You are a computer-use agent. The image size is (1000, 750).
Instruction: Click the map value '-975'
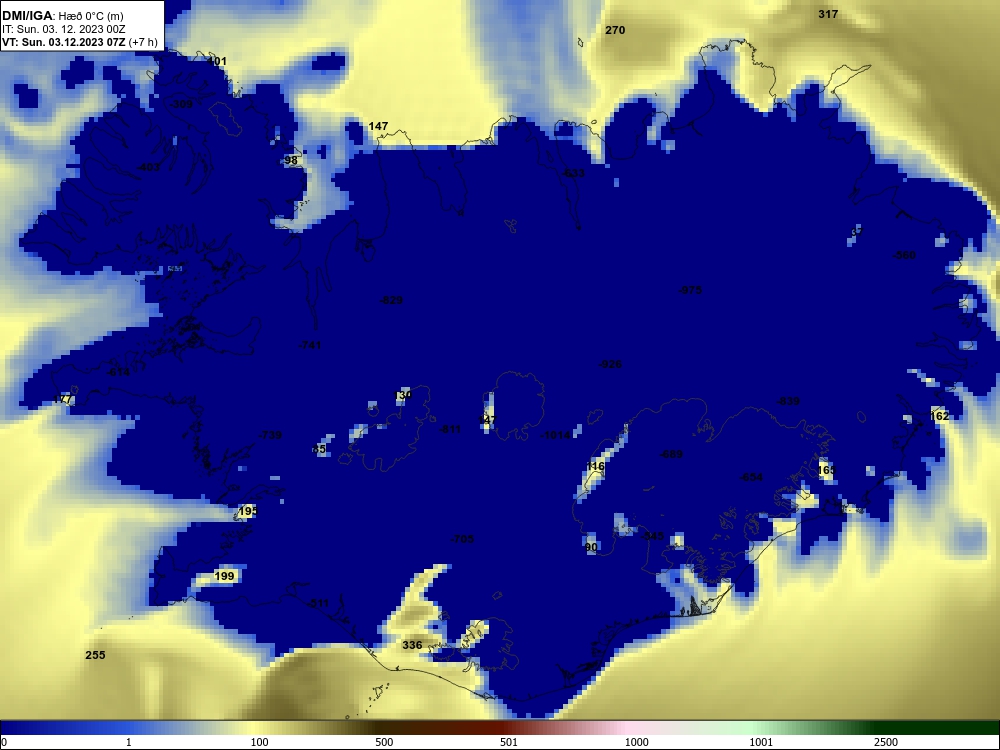click(689, 290)
